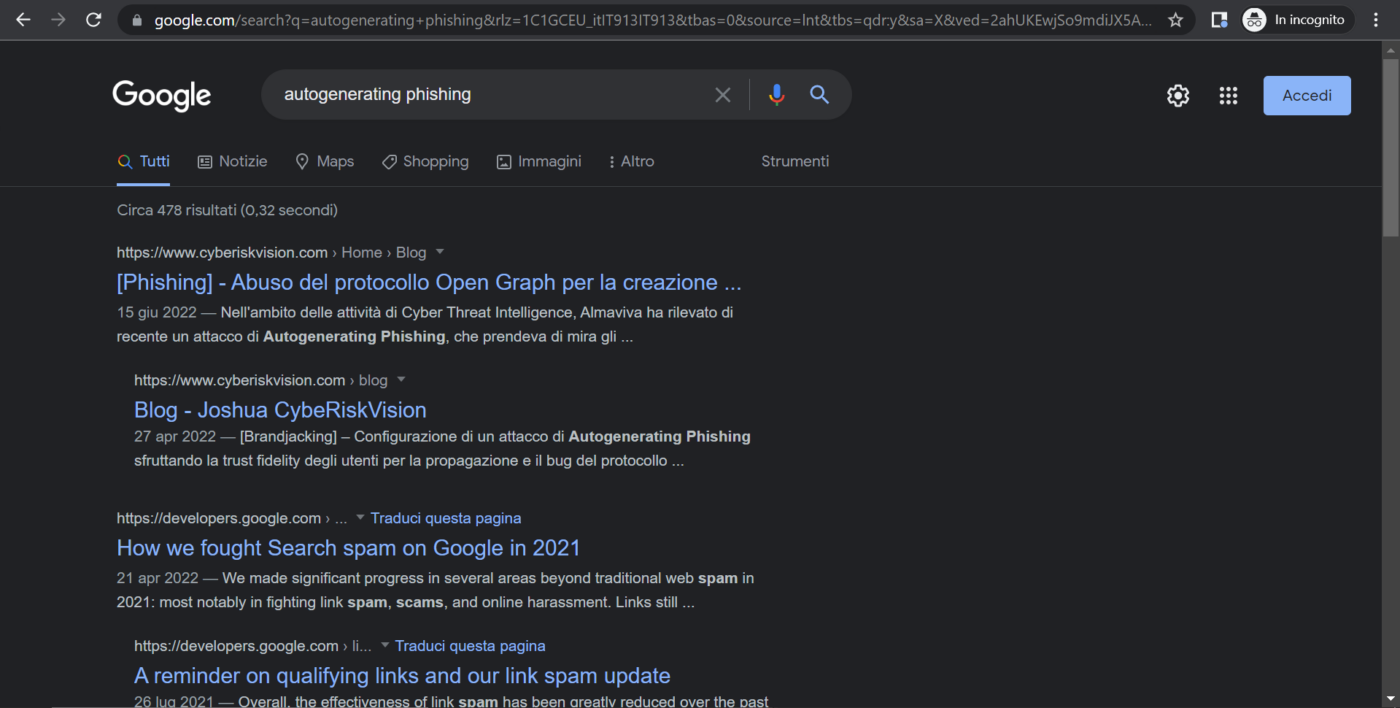The image size is (1400, 708).
Task: Translate the 'A reminder on qualifying links' page
Action: [470, 646]
